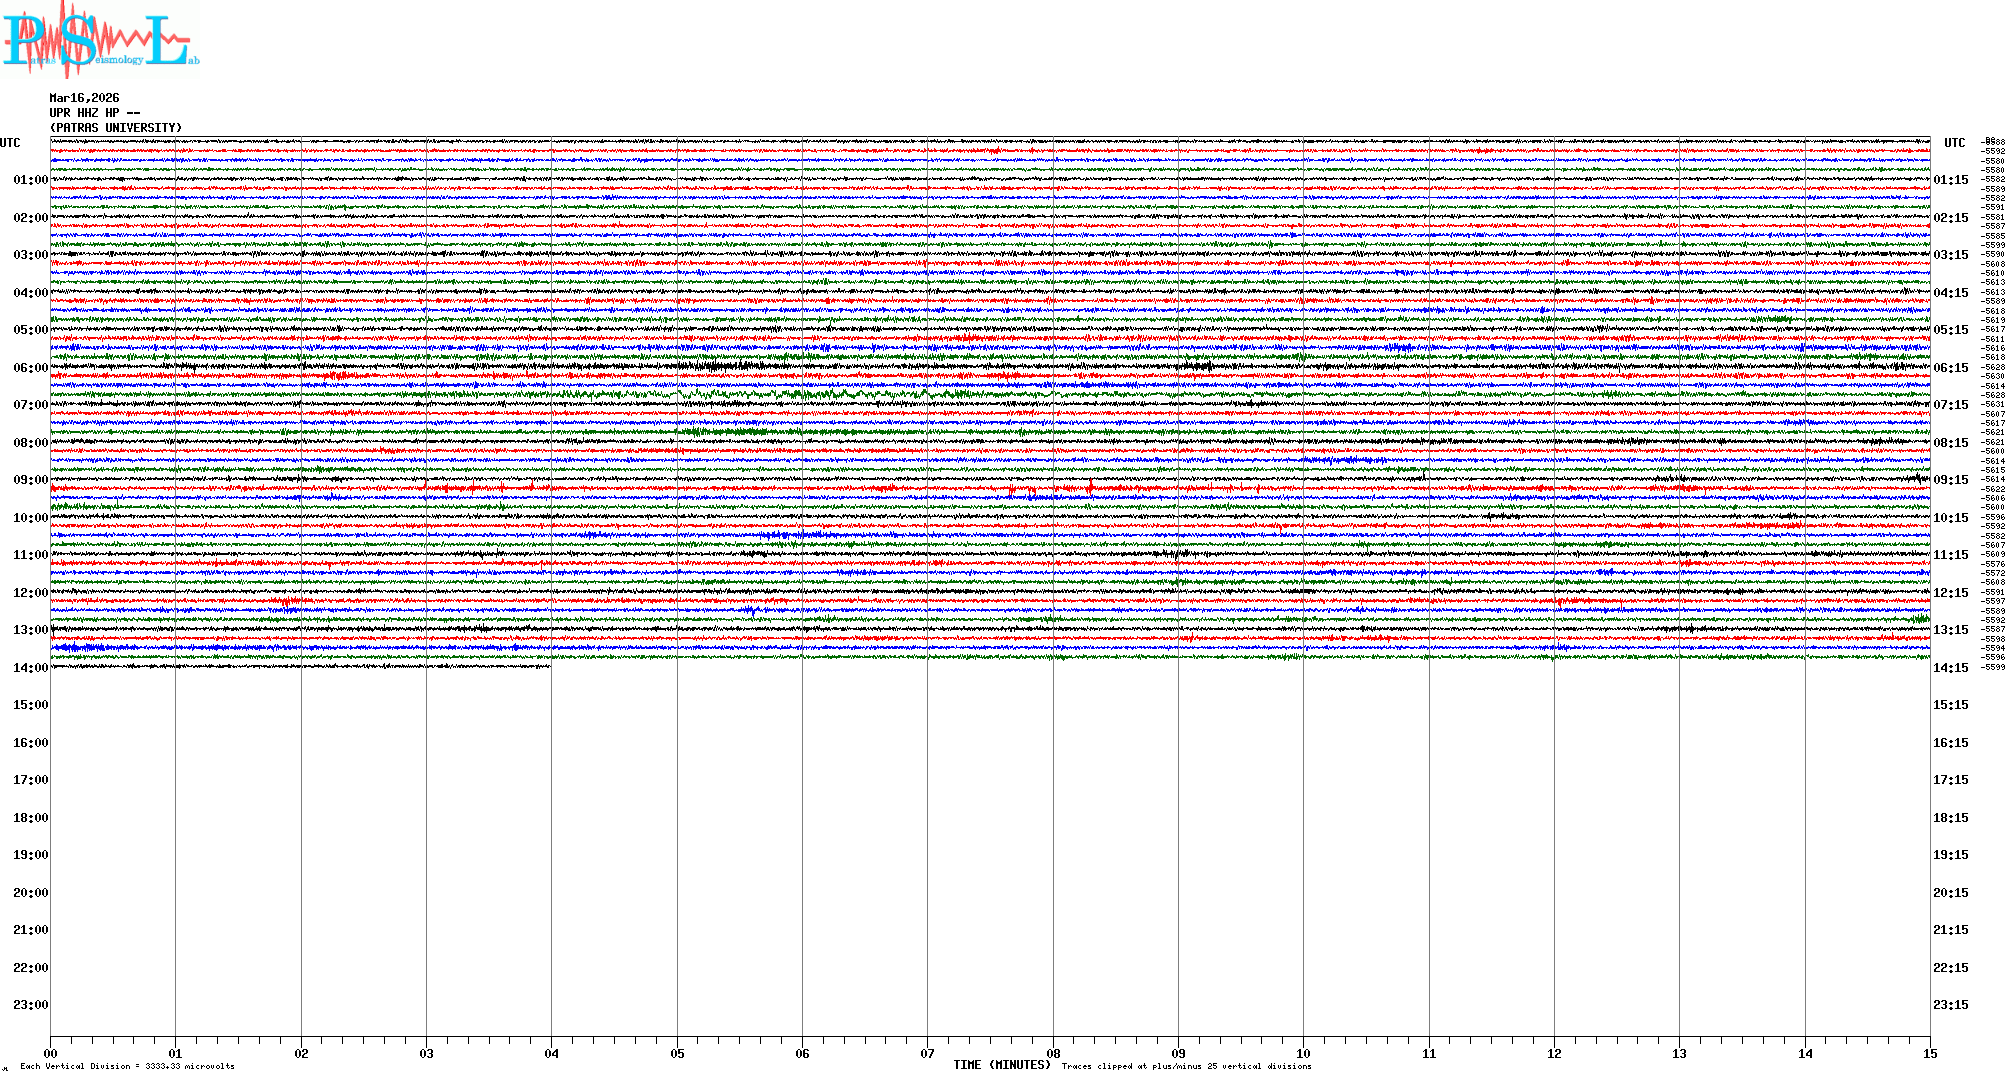
Task: Select the 23:00 hour label on left axis
Action: (x=30, y=1005)
